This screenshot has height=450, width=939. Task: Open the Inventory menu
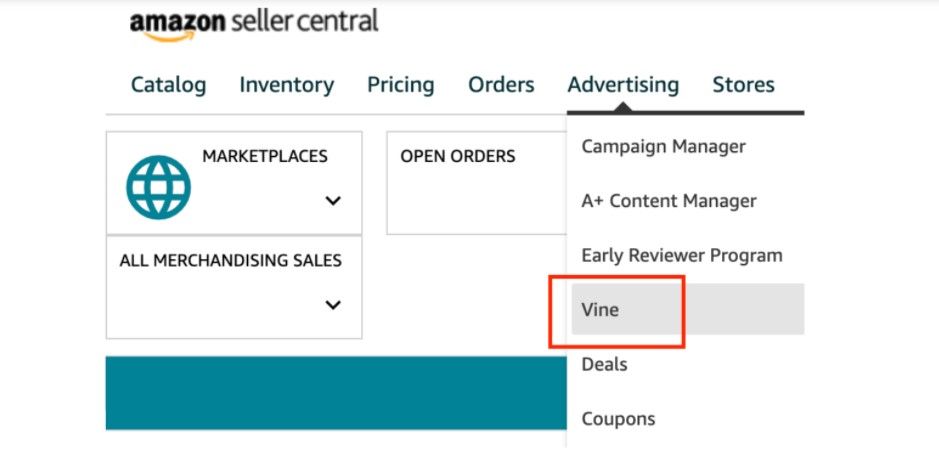[x=287, y=85]
